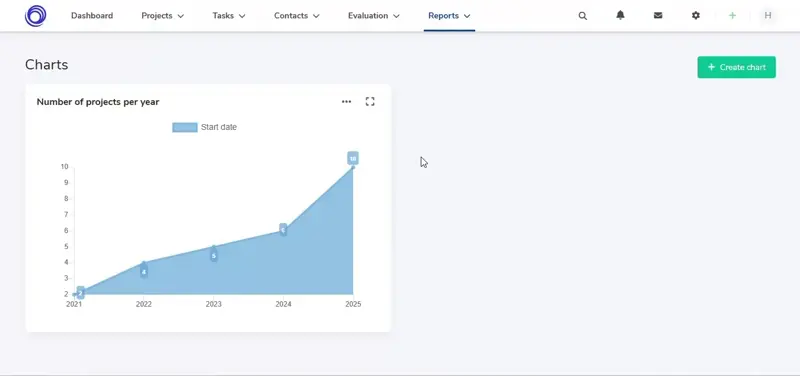Click the 2024 data point label
The width and height of the screenshot is (800, 376).
[x=283, y=230]
